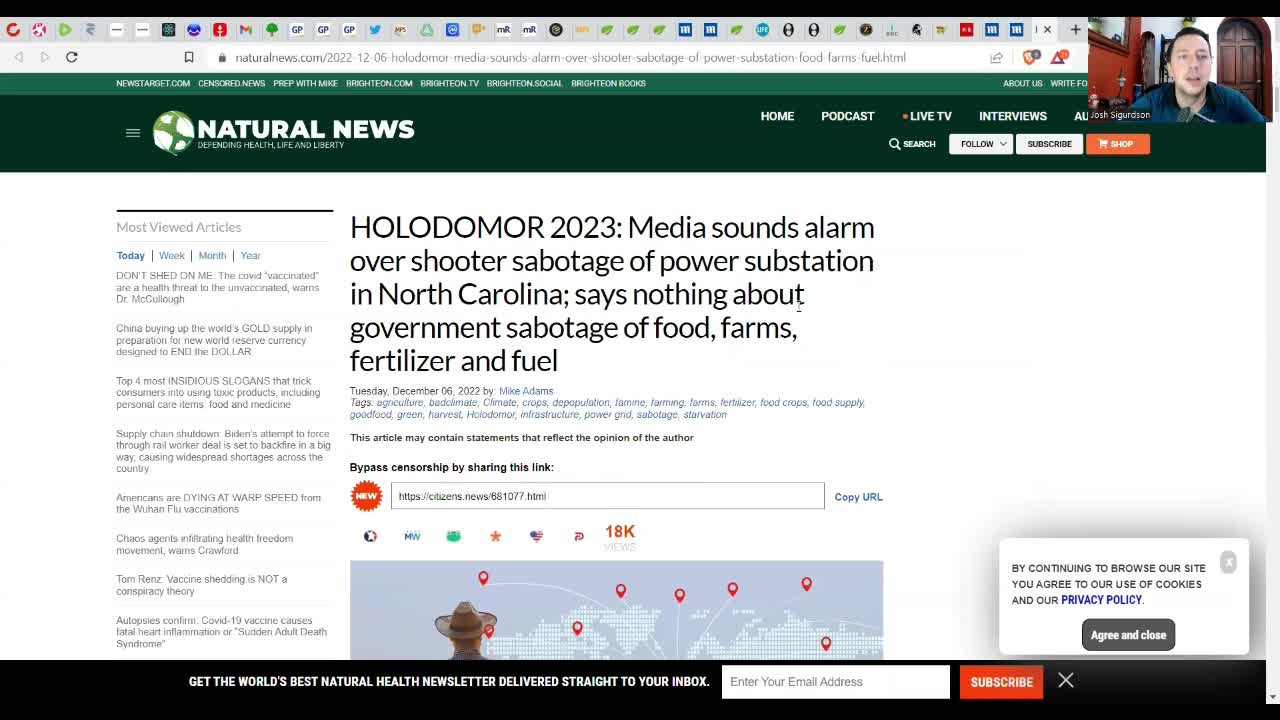Click the Natural News globe logo
This screenshot has width=1280, height=720.
(x=173, y=132)
